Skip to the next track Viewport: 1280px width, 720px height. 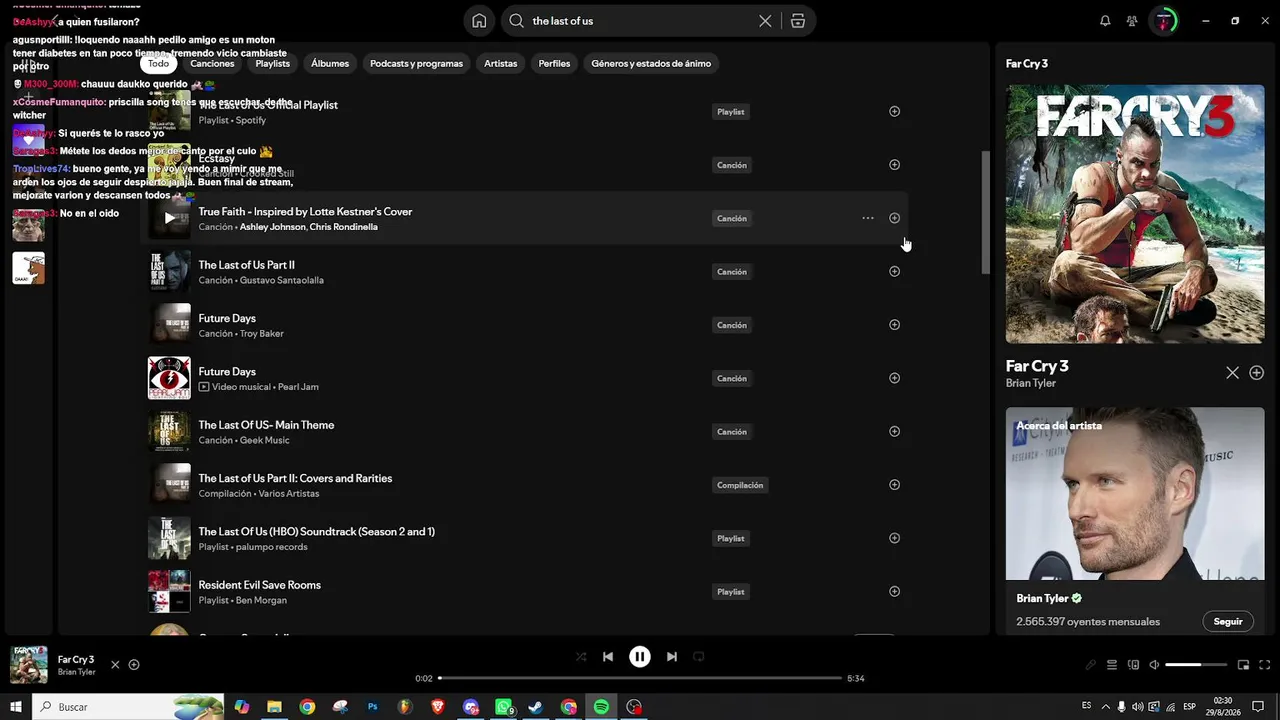click(672, 657)
